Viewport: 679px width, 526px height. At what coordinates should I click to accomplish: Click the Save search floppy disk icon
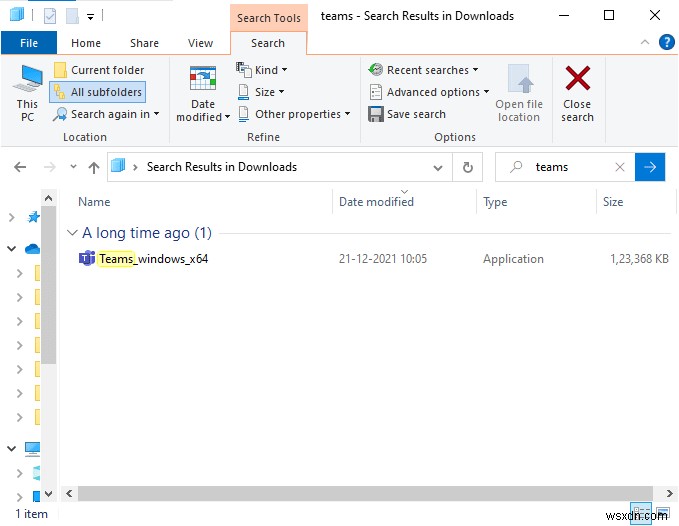(375, 114)
